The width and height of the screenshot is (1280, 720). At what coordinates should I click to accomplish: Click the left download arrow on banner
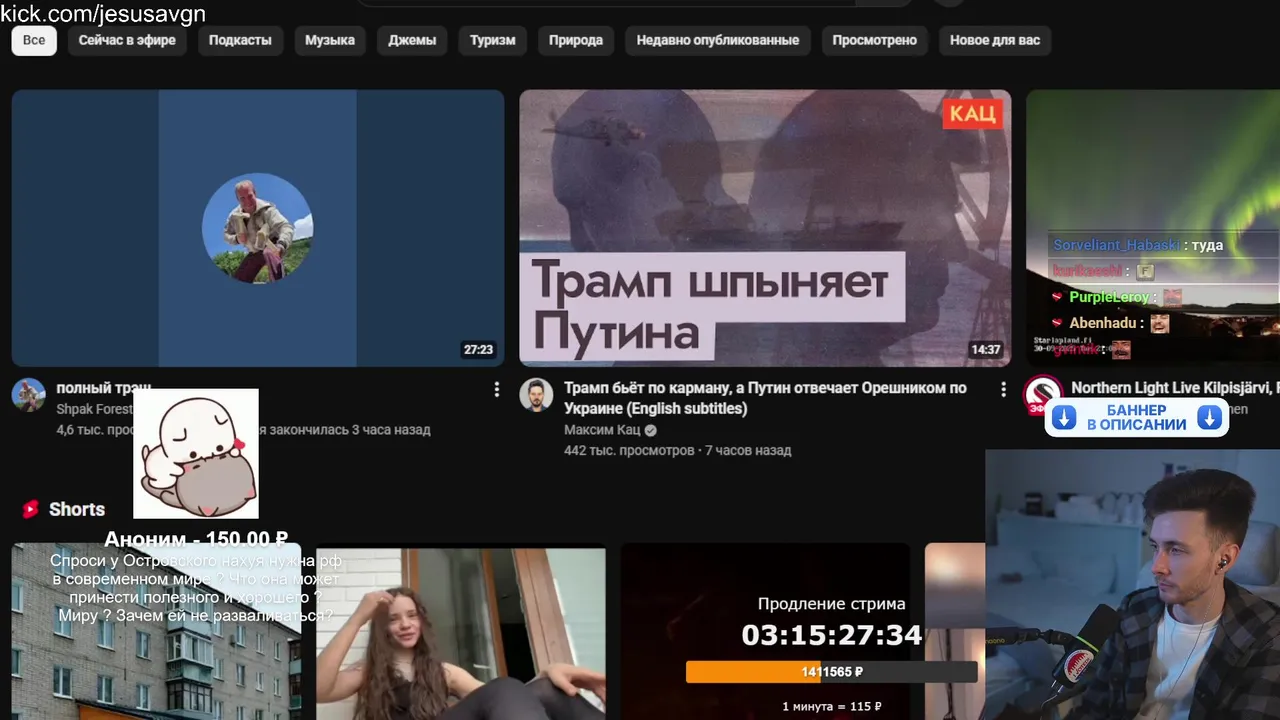pyautogui.click(x=1064, y=418)
